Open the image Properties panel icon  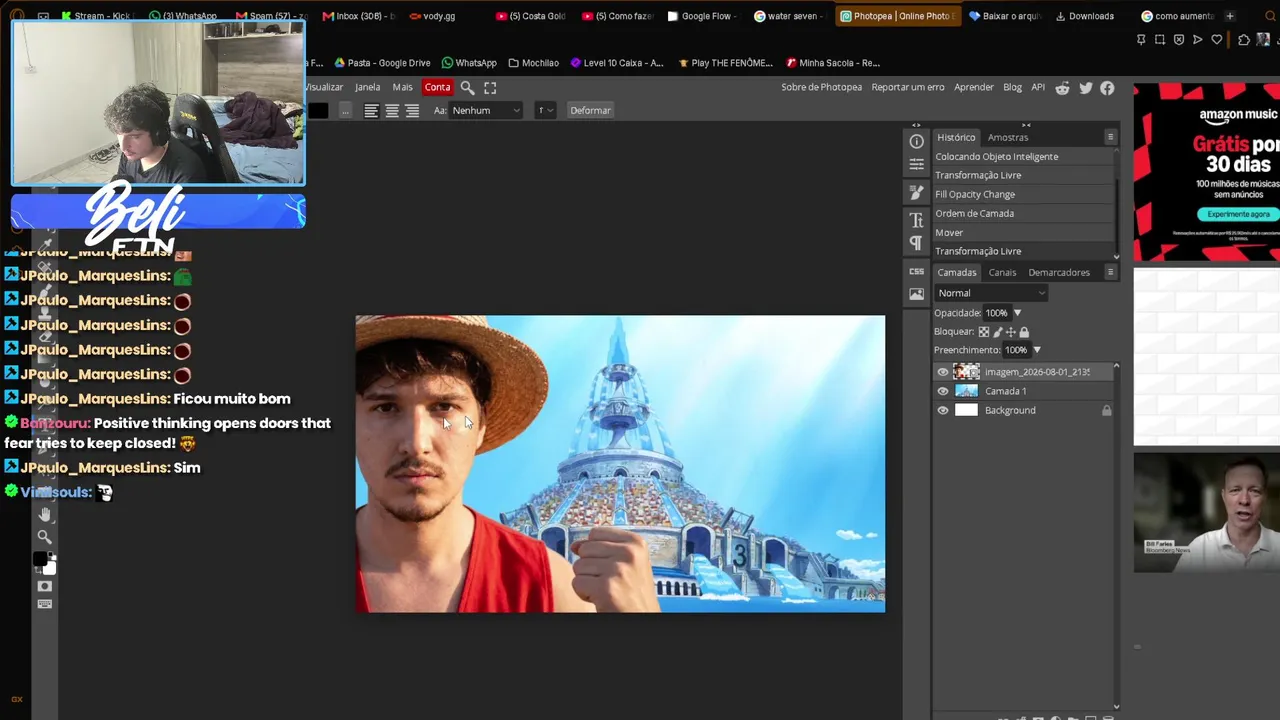coord(916,294)
